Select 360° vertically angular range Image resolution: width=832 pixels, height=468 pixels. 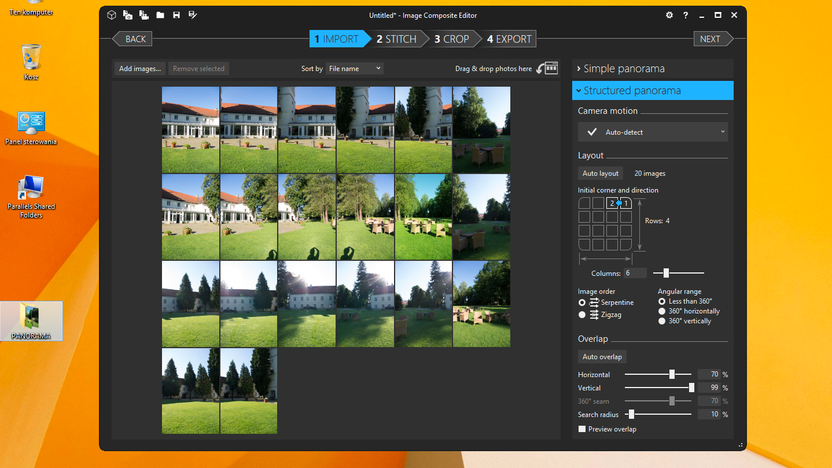662,321
